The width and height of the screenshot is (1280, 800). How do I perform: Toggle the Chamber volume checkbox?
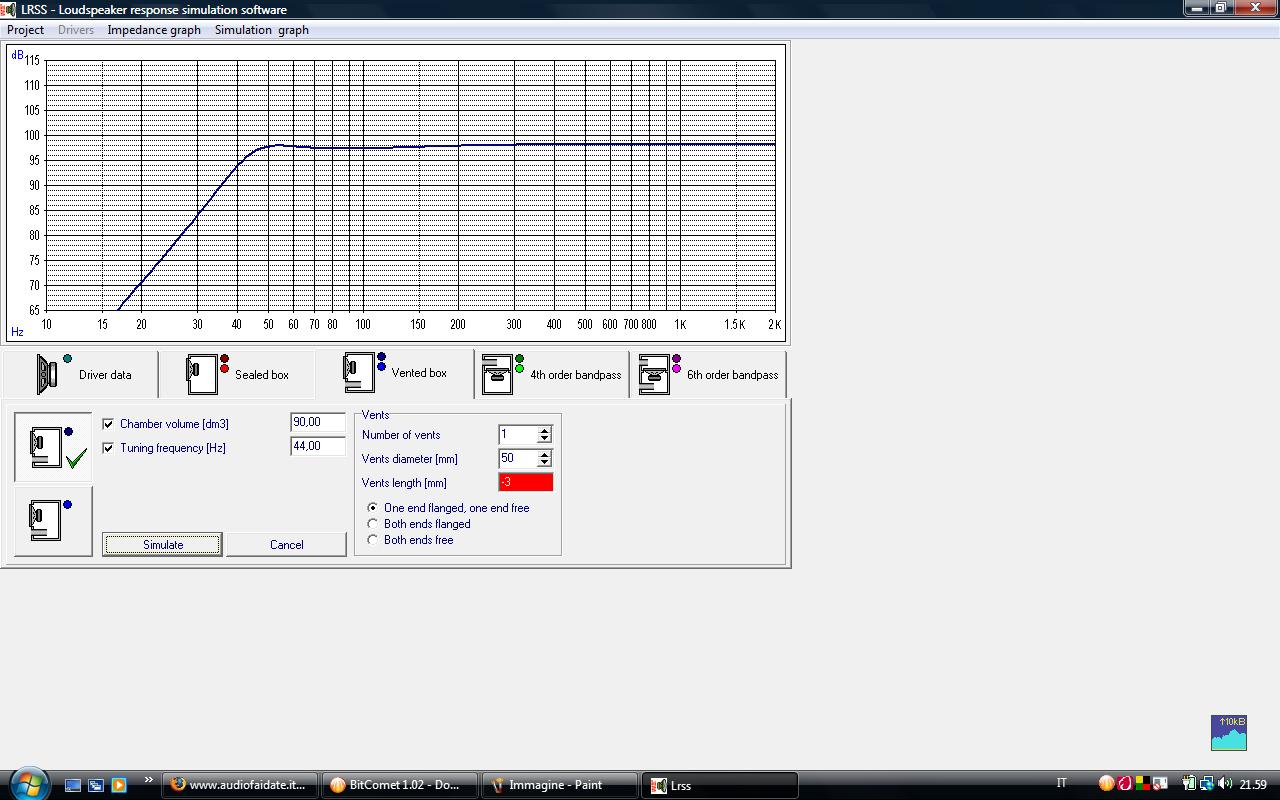tap(109, 424)
